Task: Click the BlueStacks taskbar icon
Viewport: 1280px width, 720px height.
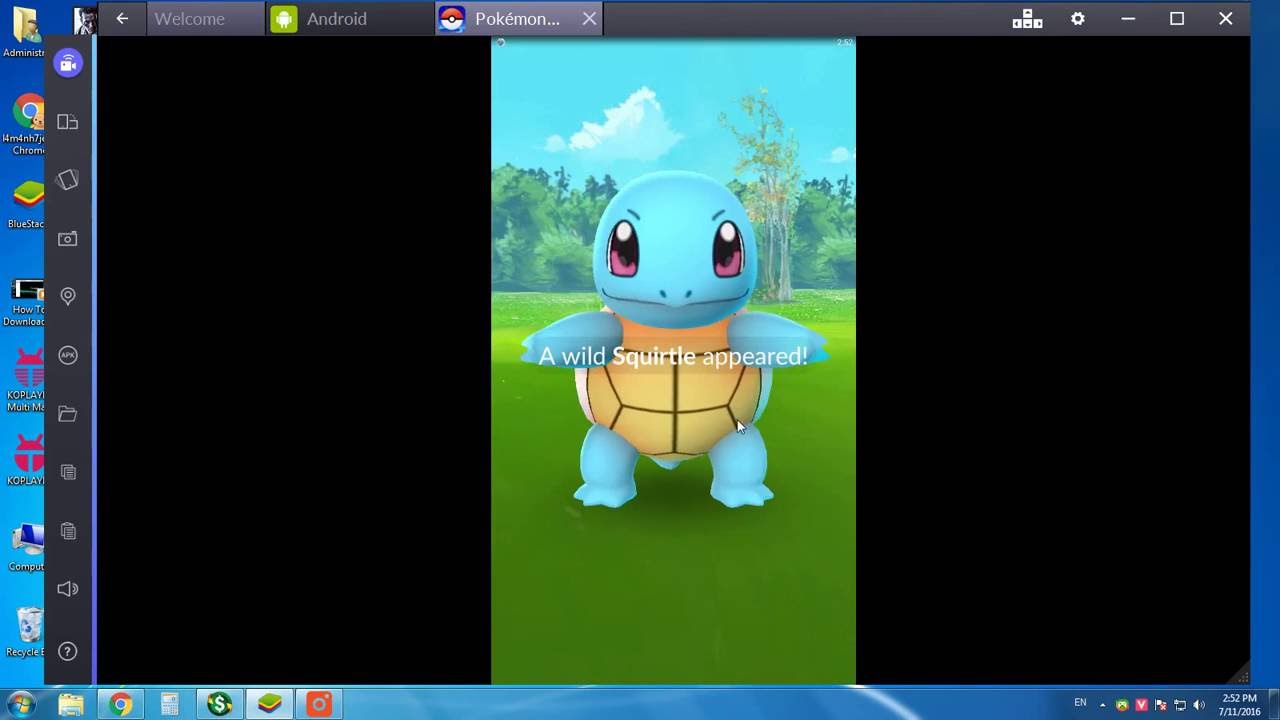Action: click(269, 705)
